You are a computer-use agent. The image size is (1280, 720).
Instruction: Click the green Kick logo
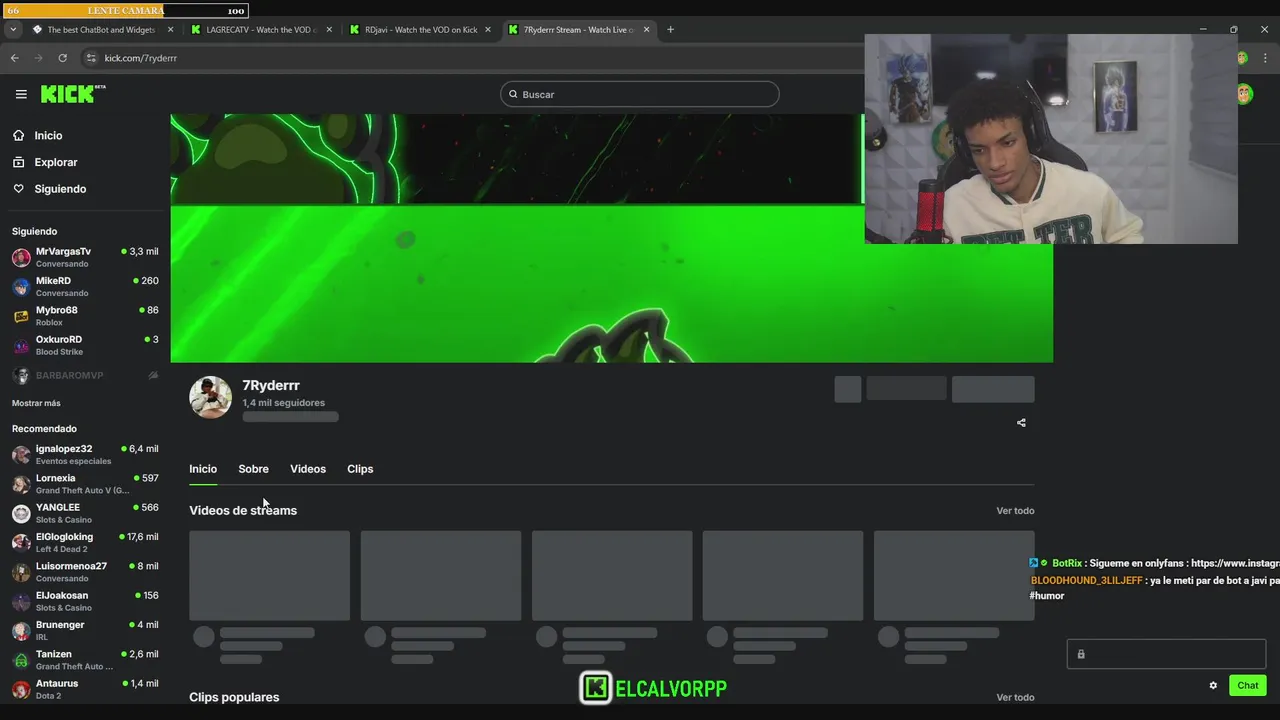tap(73, 94)
